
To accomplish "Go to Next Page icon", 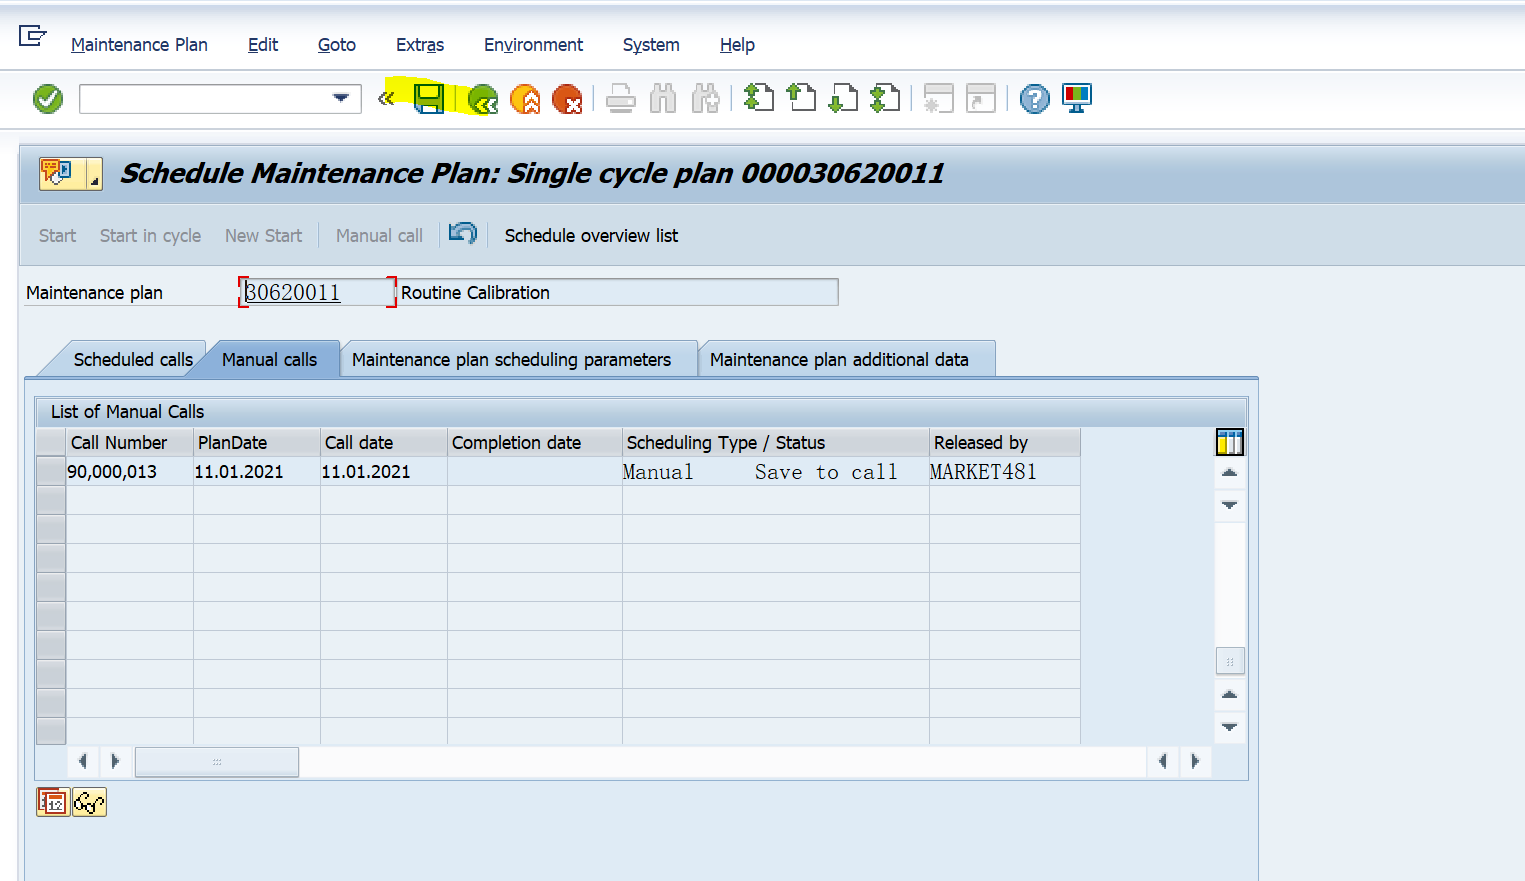I will point(843,98).
